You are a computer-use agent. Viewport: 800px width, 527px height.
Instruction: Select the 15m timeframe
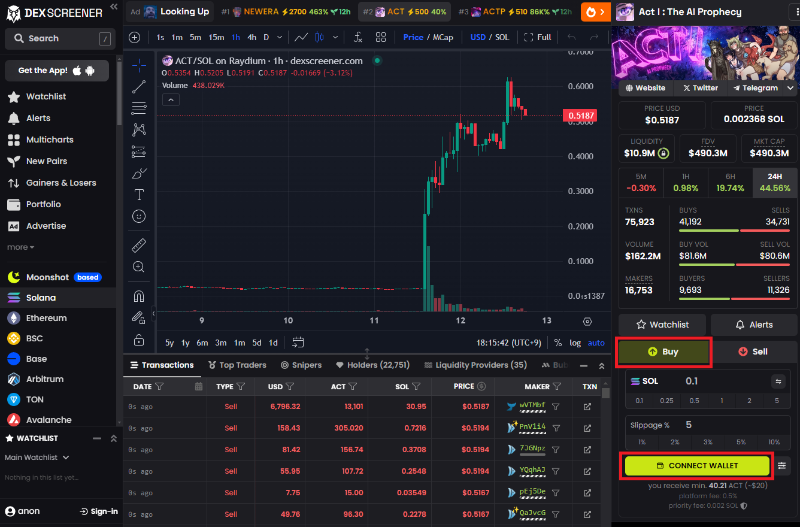pos(216,37)
